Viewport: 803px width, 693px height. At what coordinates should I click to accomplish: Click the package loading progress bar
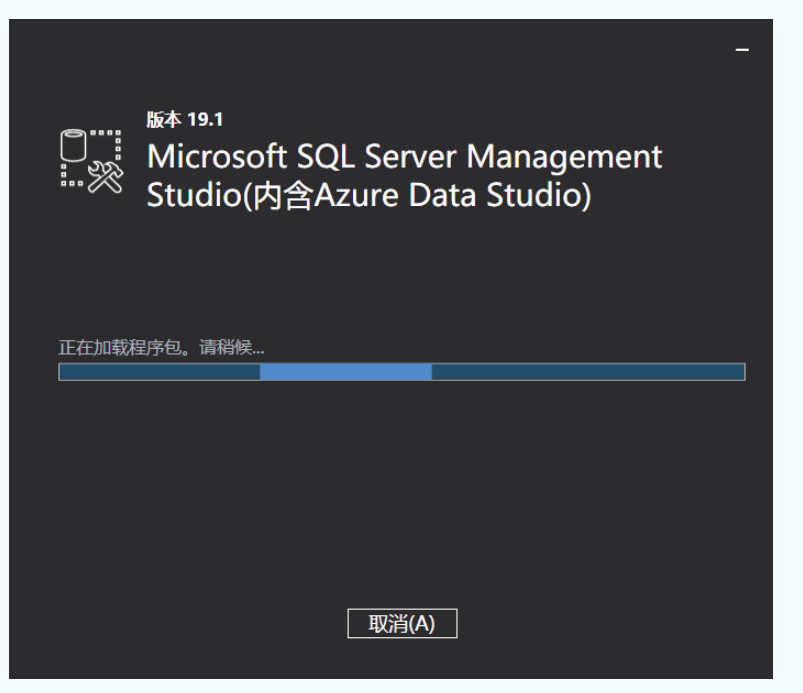tap(402, 372)
